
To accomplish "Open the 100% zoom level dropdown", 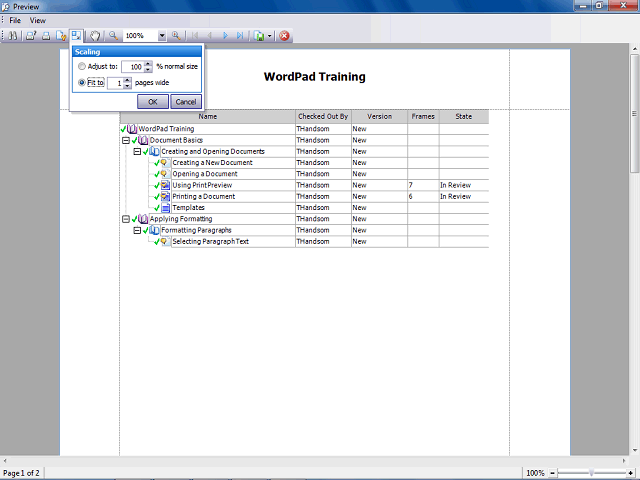I will click(162, 36).
